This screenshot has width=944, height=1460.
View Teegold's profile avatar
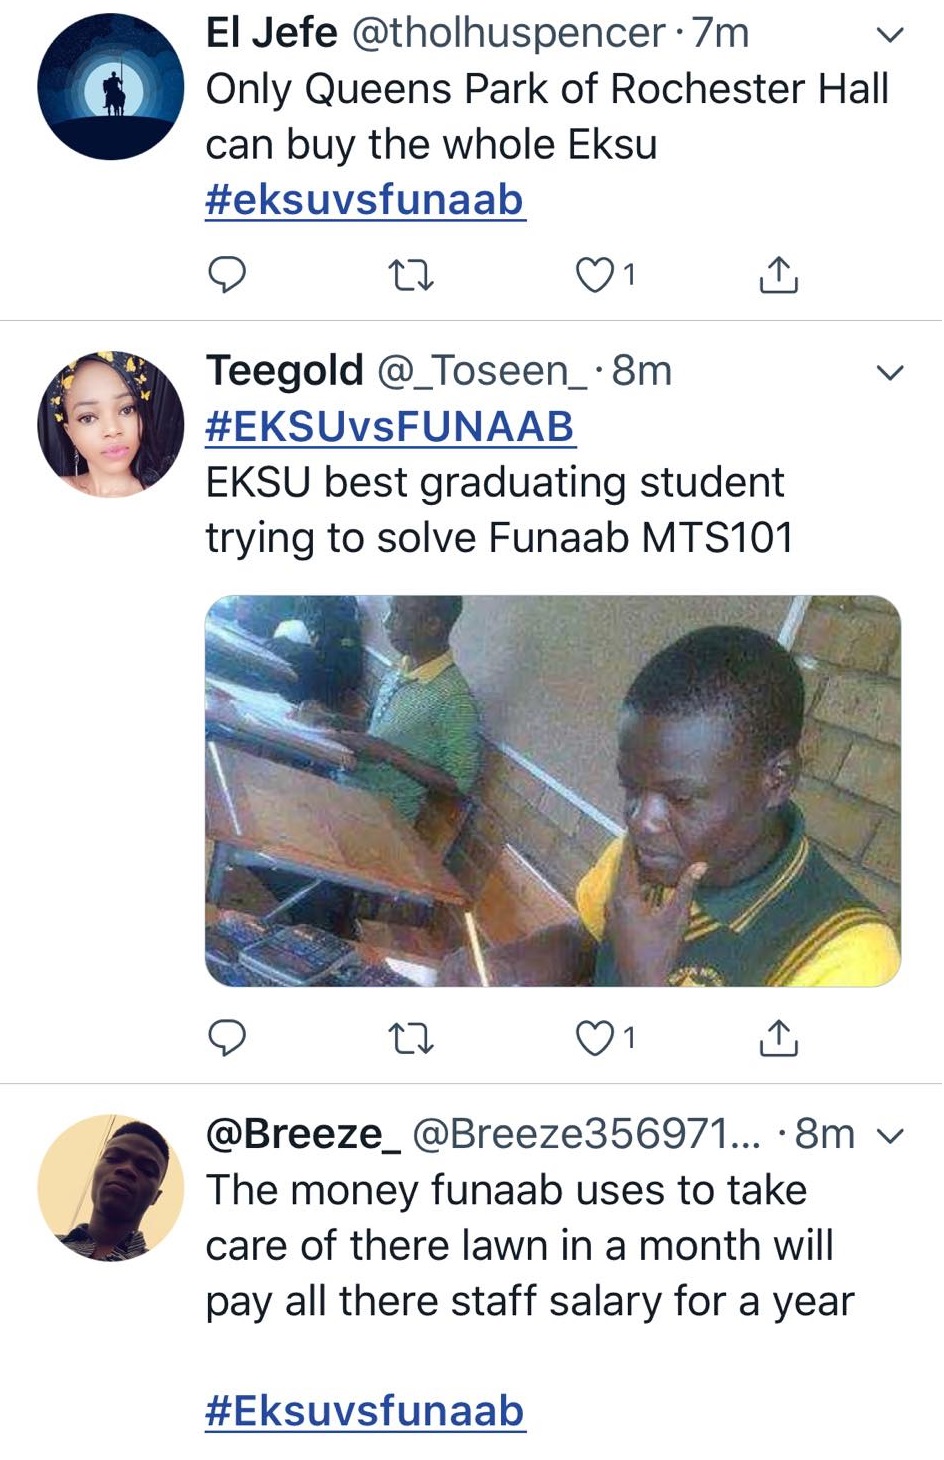click(x=111, y=424)
